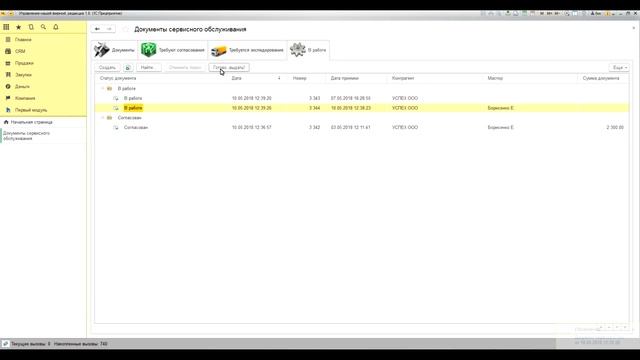Collapse the Согласован group
The image size is (640, 360).
click(102, 118)
